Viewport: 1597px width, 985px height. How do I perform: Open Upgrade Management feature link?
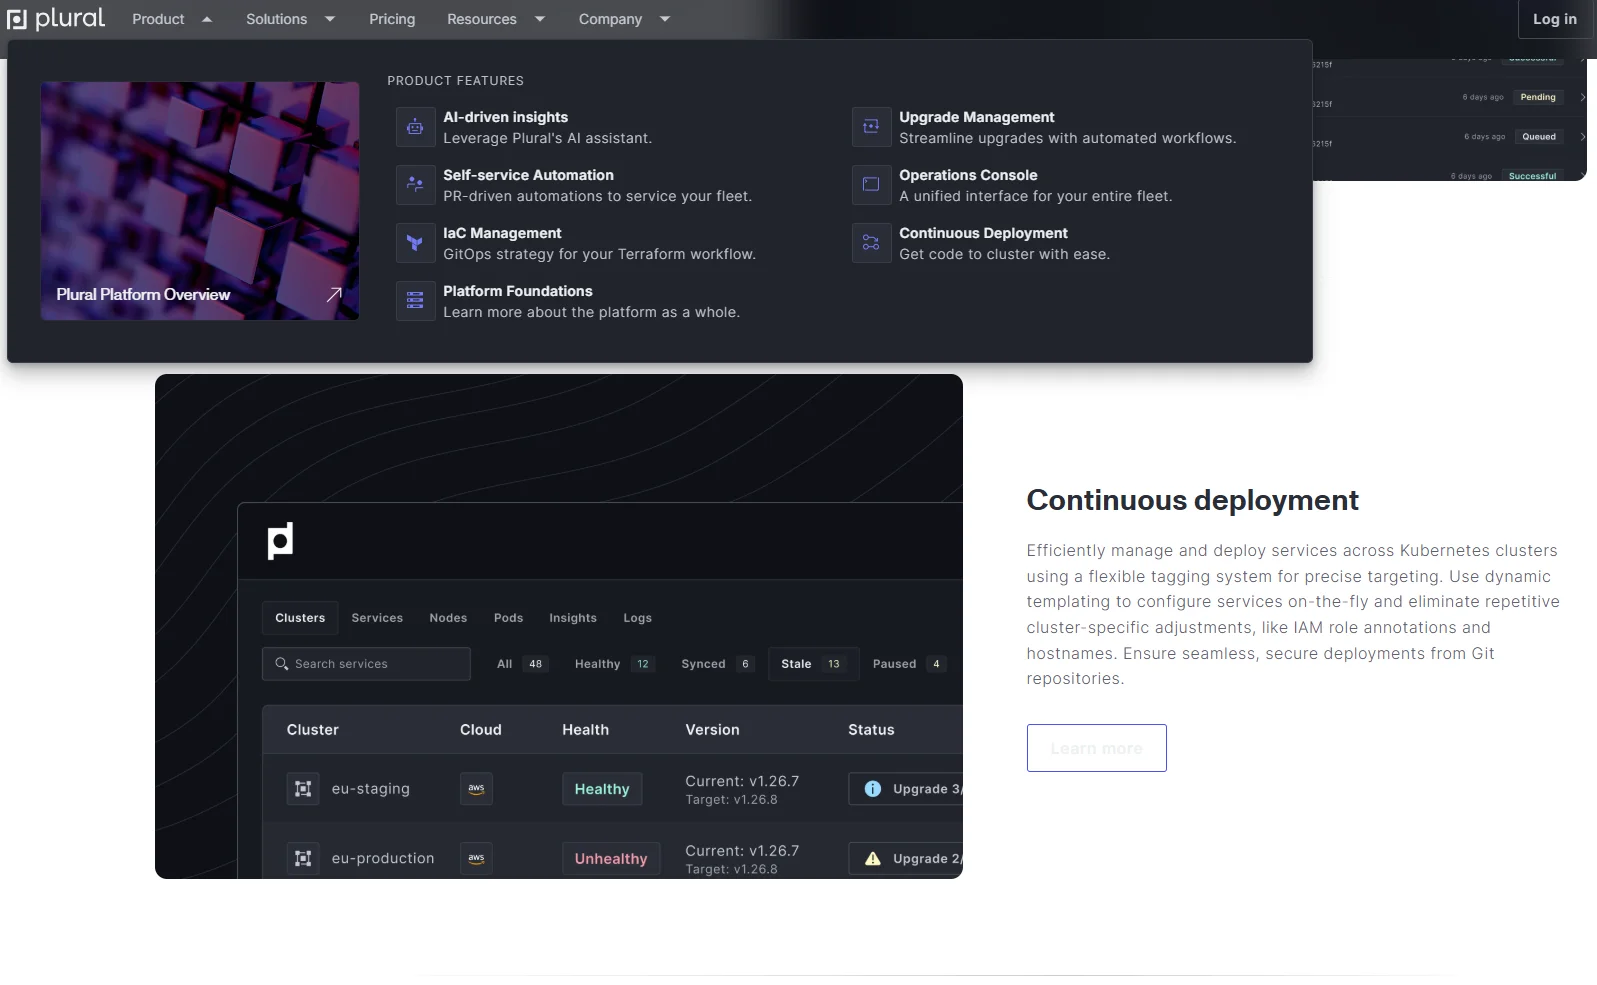1067,127
